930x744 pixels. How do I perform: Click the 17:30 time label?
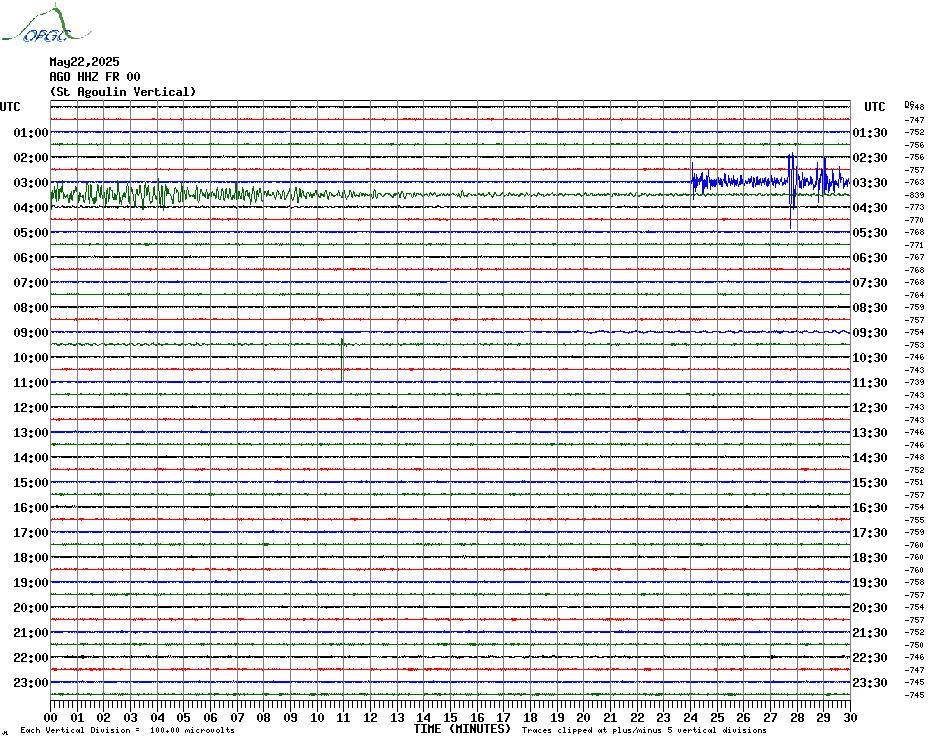point(870,533)
